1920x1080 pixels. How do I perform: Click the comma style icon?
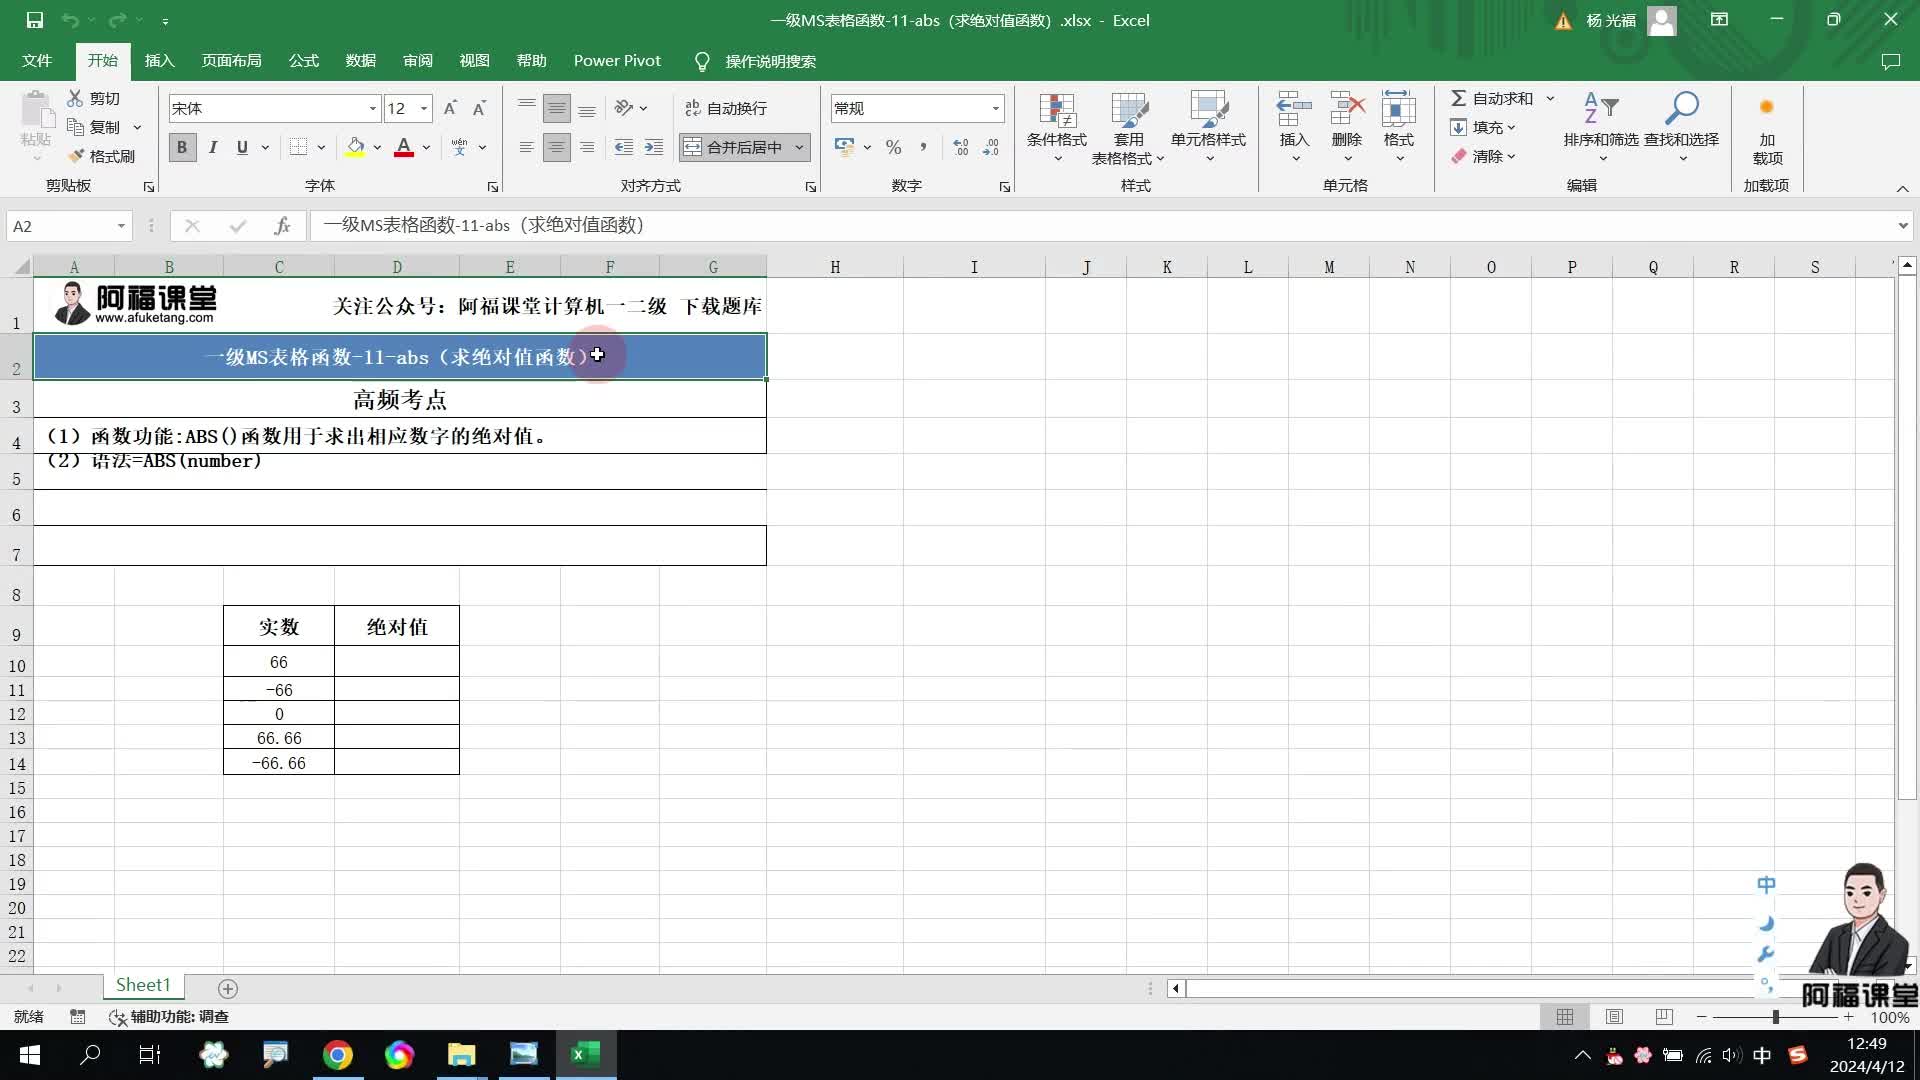click(923, 147)
